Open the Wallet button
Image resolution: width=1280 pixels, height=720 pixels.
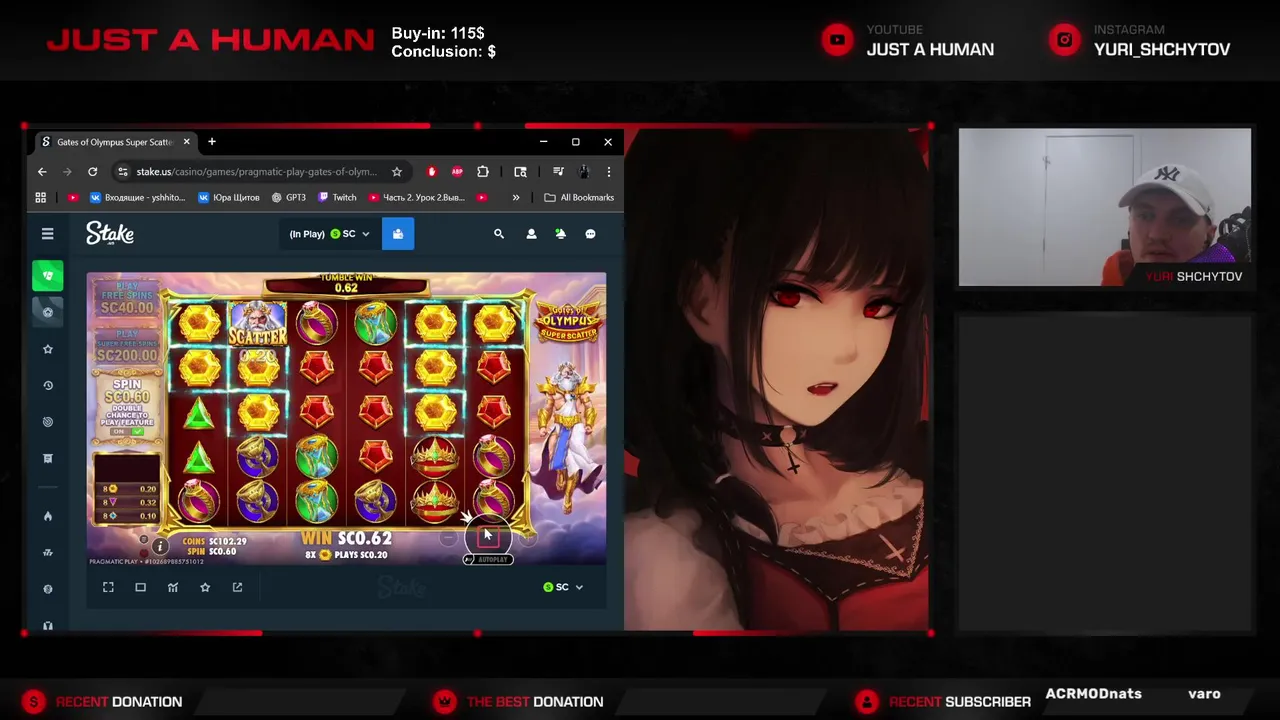click(397, 234)
